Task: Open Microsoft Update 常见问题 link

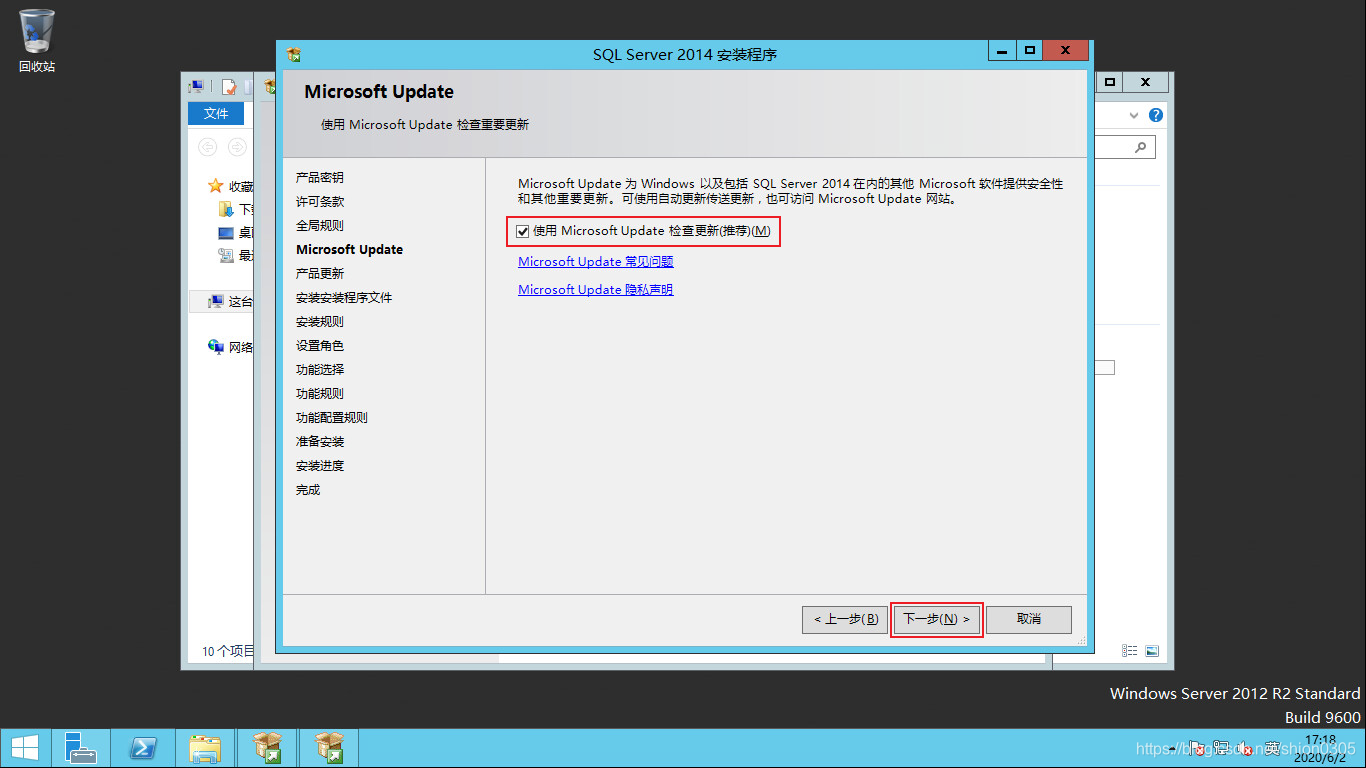Action: 596,262
